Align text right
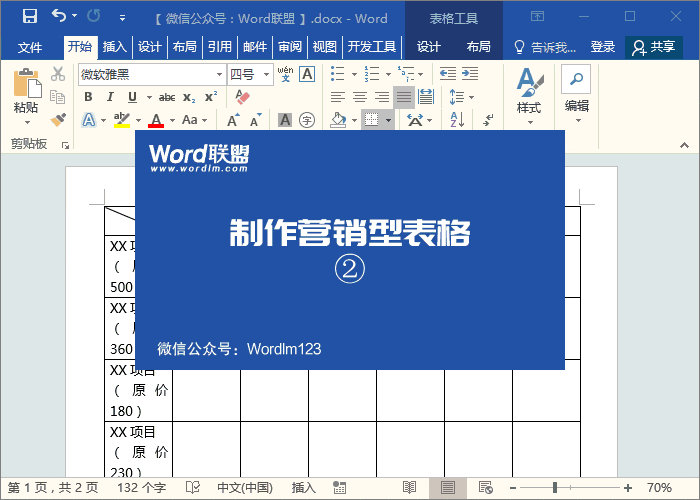 382,97
